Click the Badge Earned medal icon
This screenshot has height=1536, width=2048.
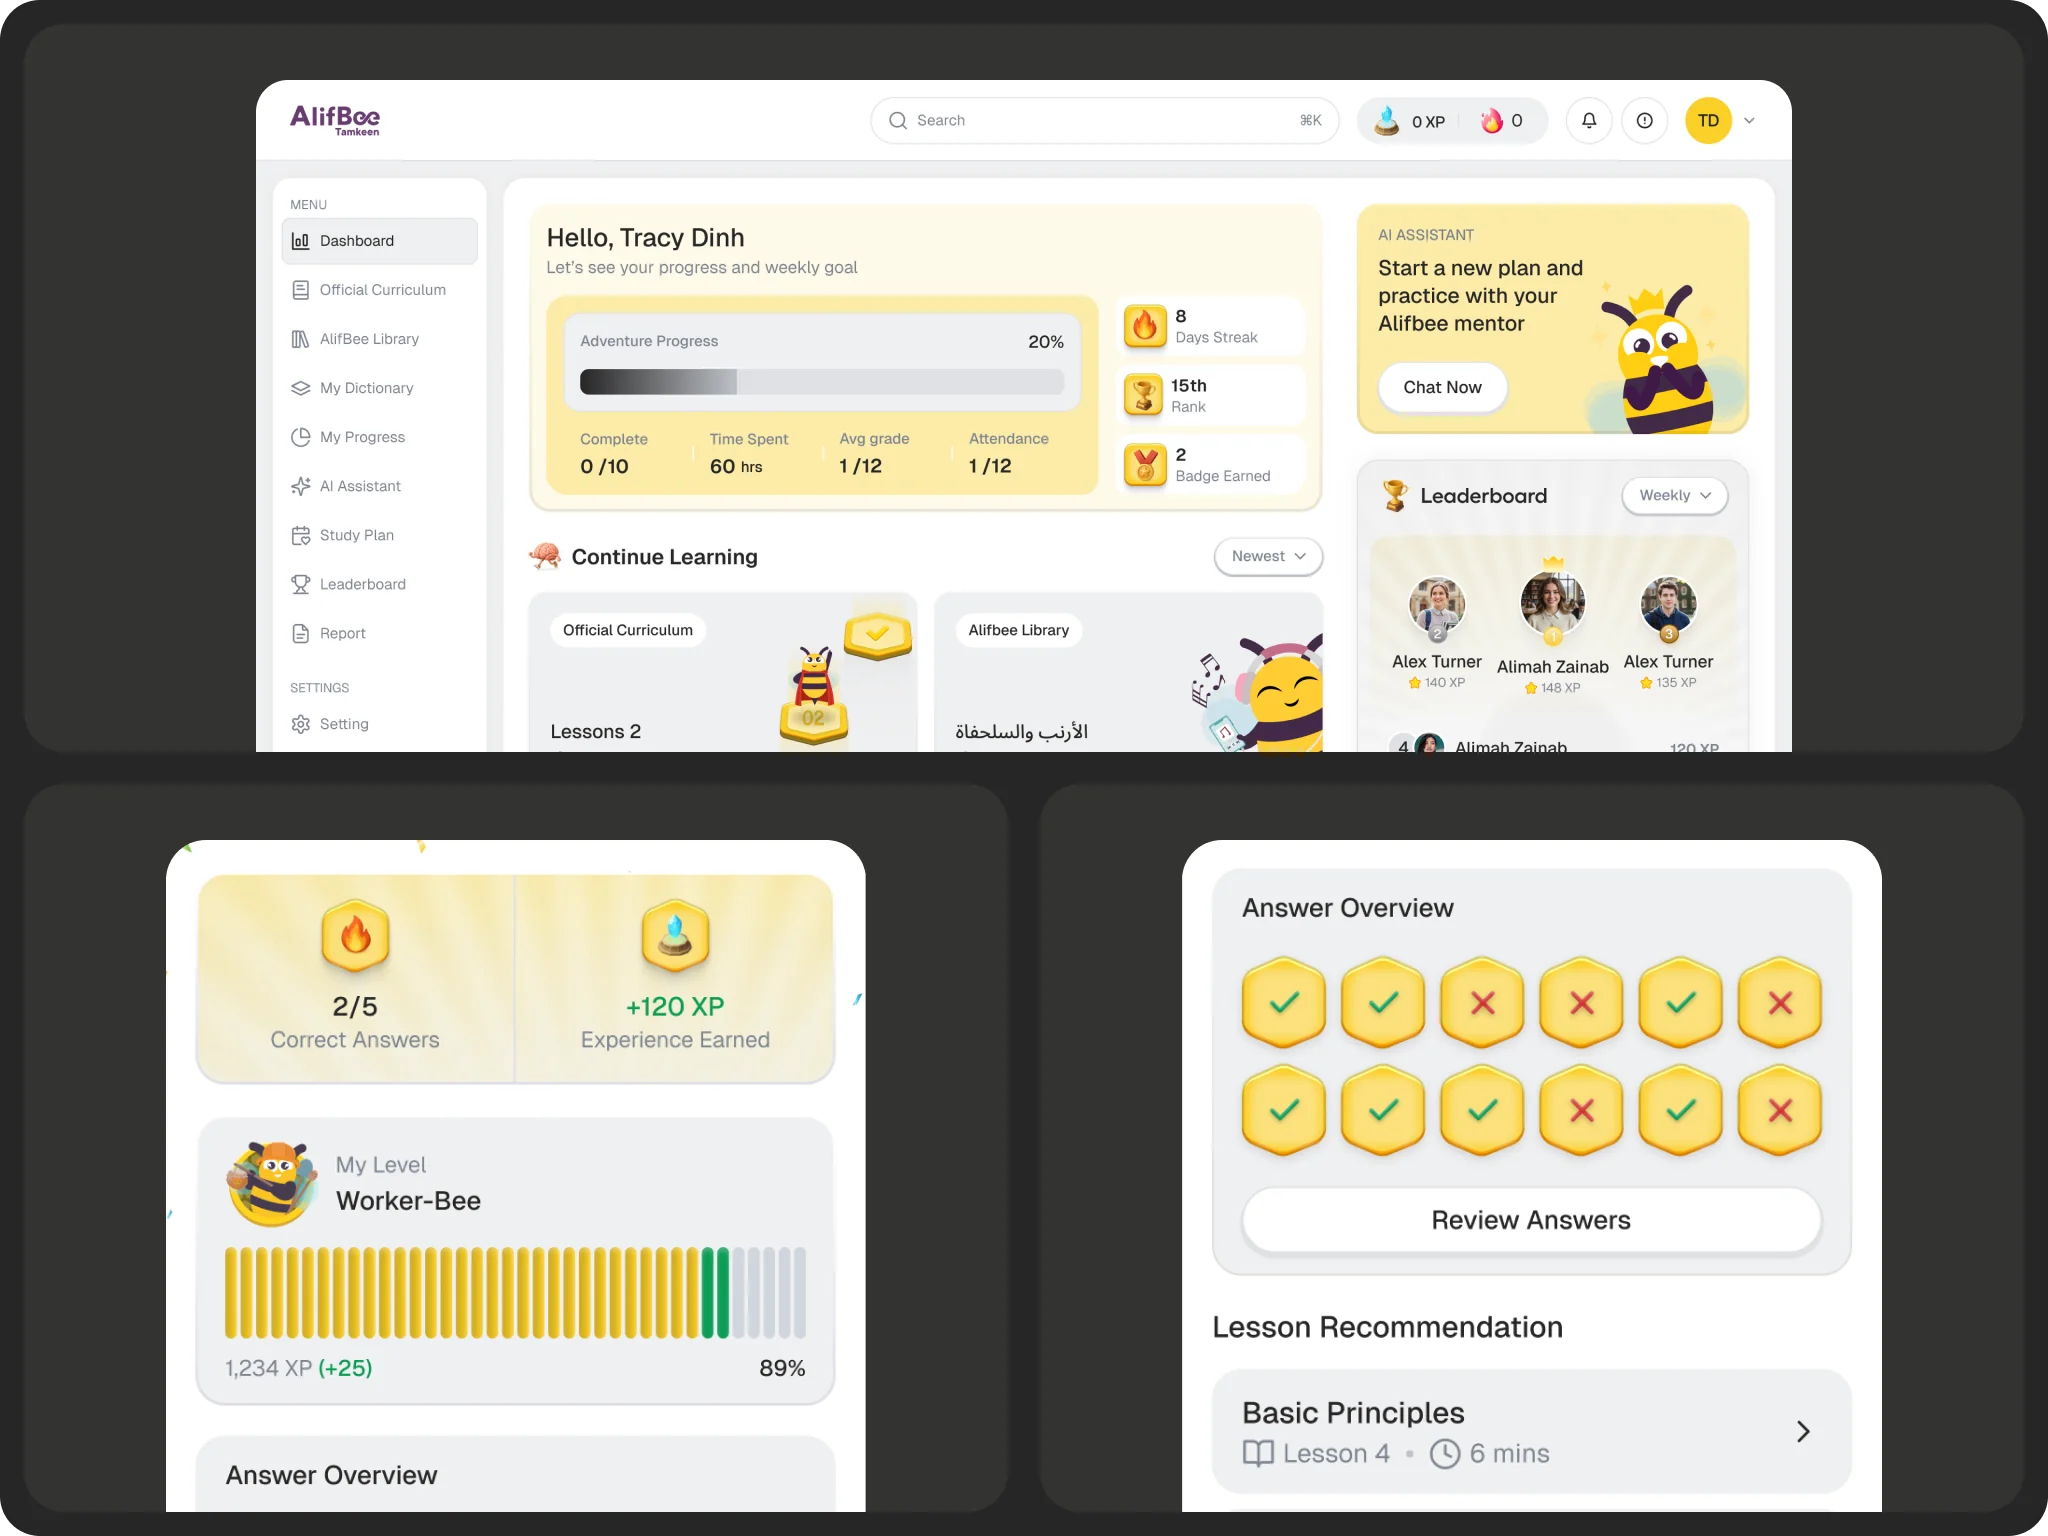[x=1145, y=464]
